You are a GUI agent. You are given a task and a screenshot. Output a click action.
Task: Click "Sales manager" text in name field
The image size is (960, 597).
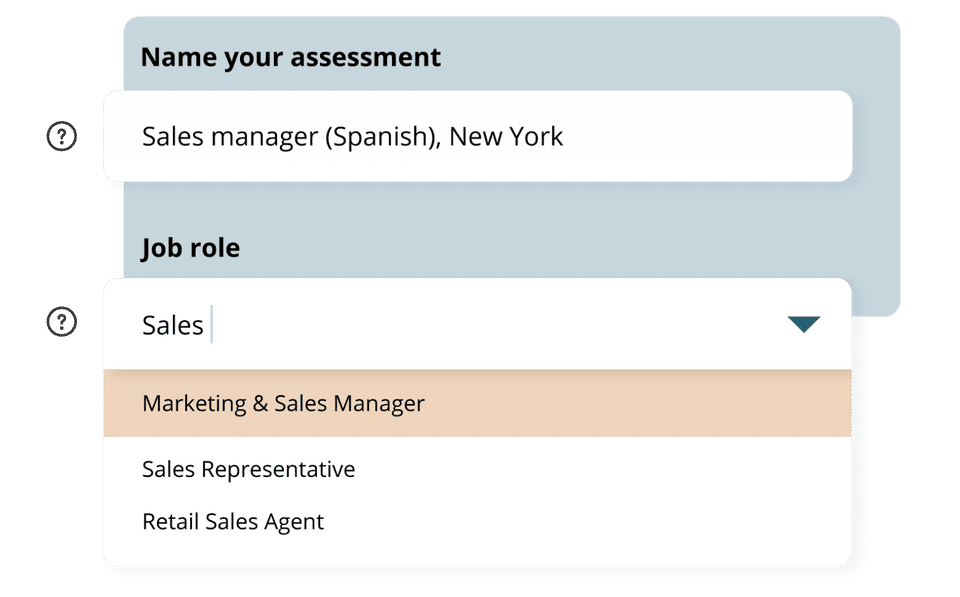(x=228, y=137)
